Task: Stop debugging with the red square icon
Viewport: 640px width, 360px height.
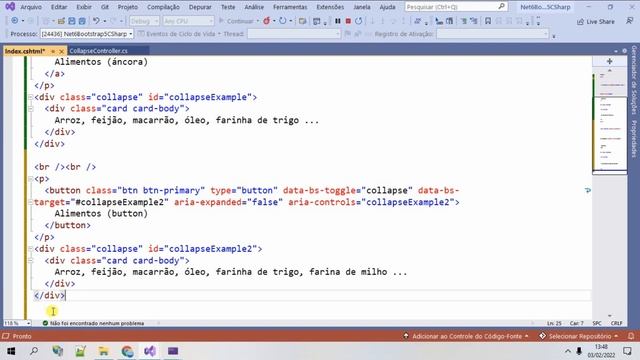Action: point(348,21)
